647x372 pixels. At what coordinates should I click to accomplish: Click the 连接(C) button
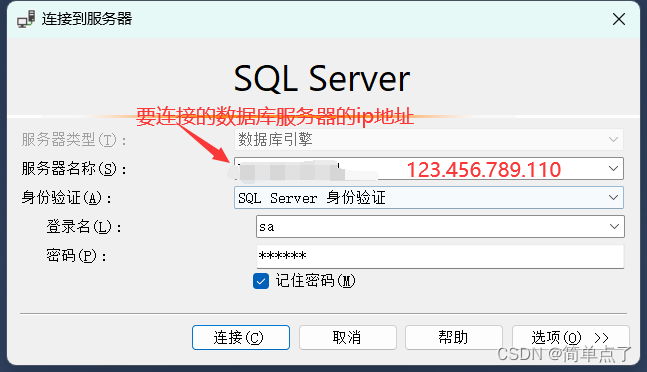(x=241, y=337)
